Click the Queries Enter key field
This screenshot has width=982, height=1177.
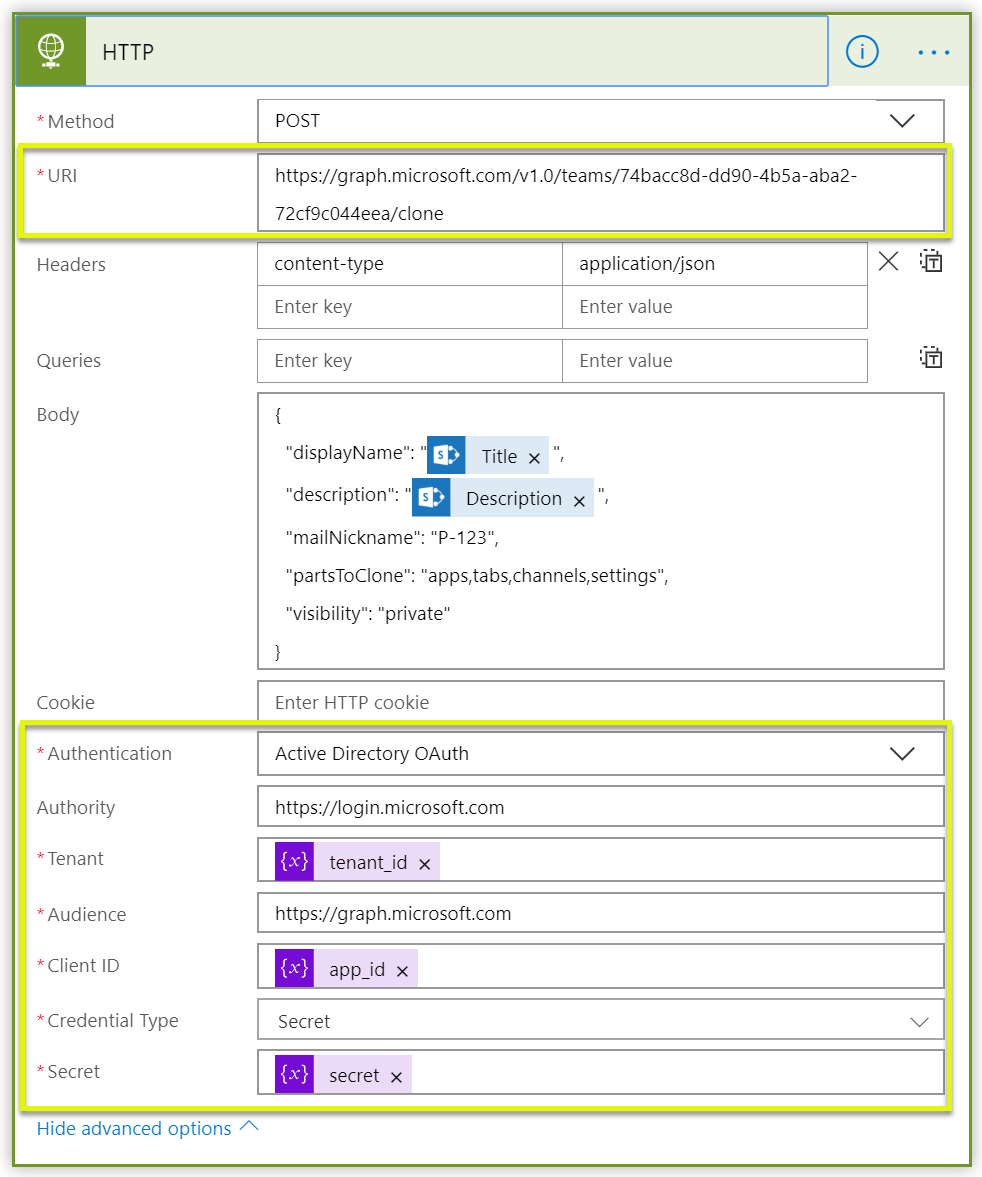pyautogui.click(x=410, y=360)
